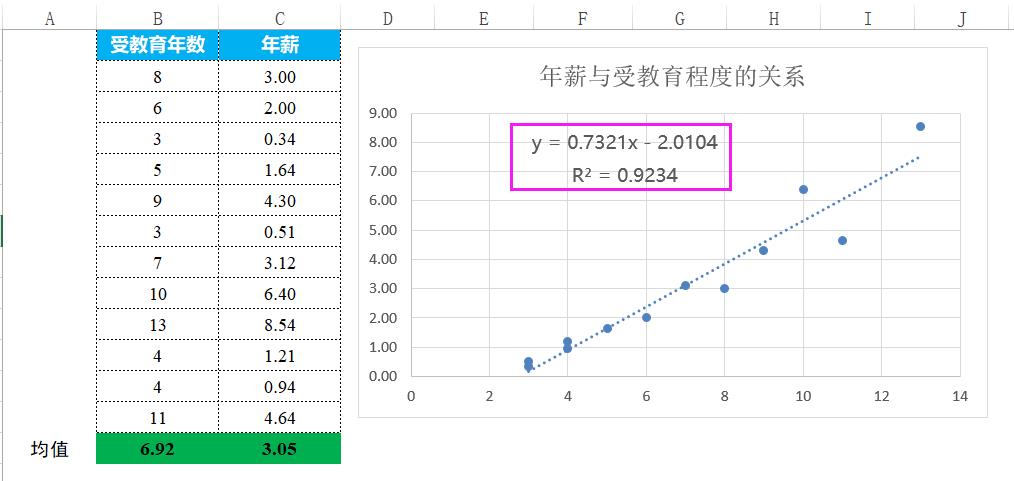Select column B header
Screen dimensions: 1014x481
tap(158, 18)
